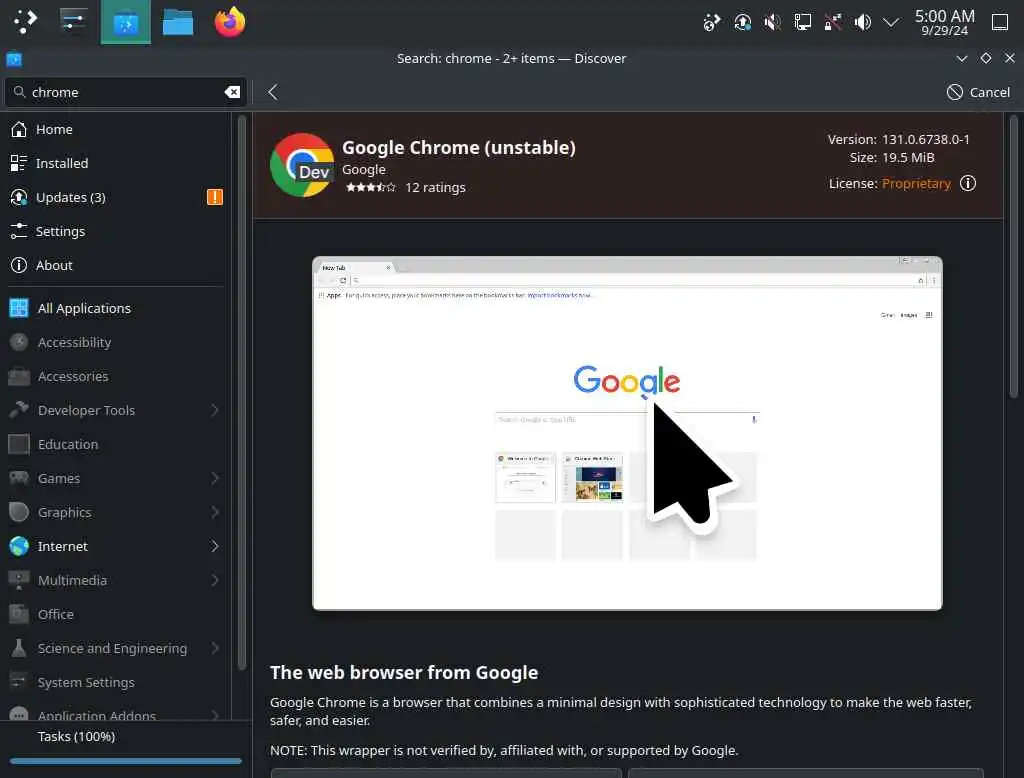Viewport: 1024px width, 778px height.
Task: Open the audio volume tray icon
Action: 863,23
